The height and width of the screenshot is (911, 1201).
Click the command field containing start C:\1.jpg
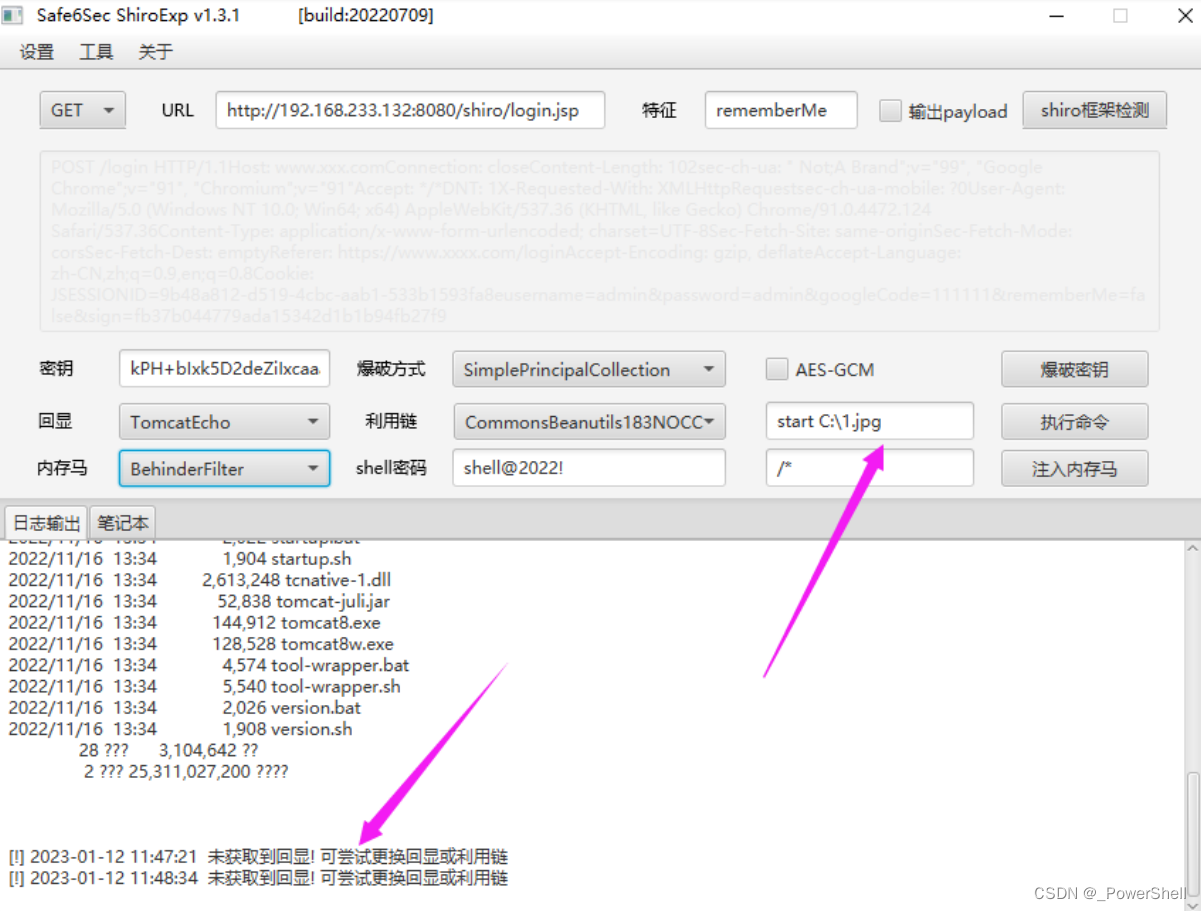870,421
